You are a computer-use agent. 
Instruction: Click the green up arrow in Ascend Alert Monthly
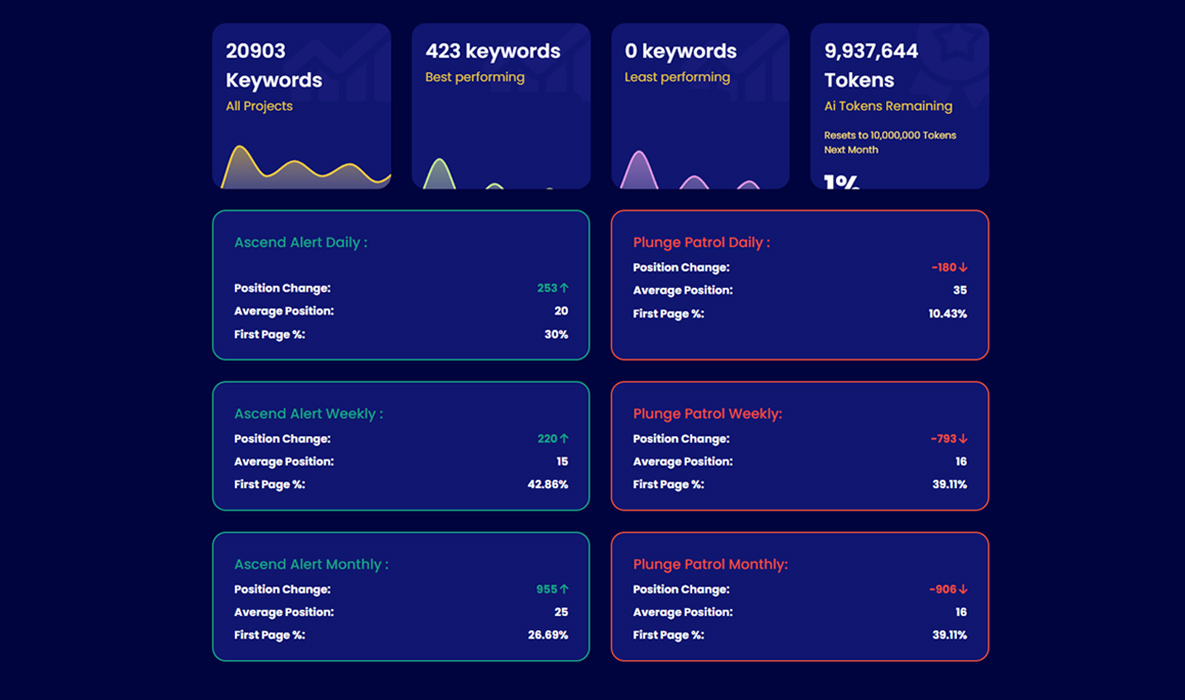click(565, 590)
